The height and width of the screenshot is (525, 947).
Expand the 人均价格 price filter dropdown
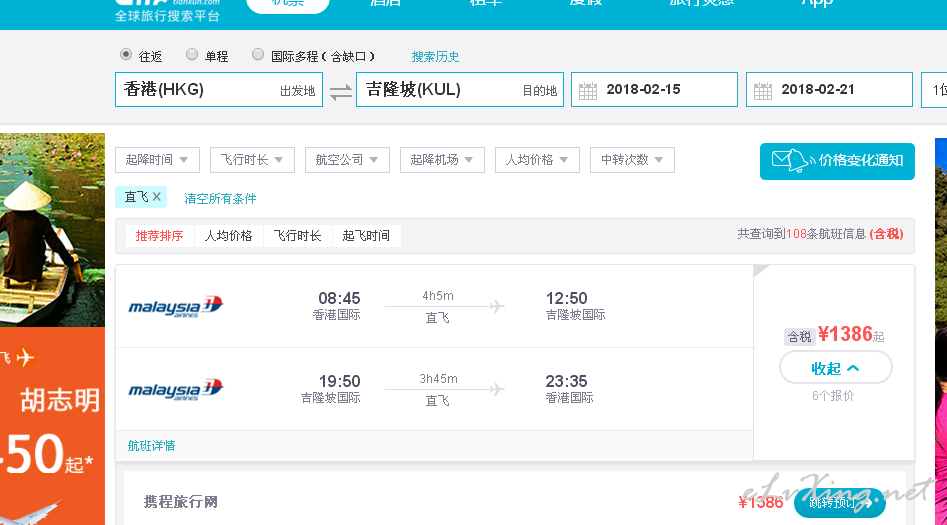pyautogui.click(x=537, y=160)
